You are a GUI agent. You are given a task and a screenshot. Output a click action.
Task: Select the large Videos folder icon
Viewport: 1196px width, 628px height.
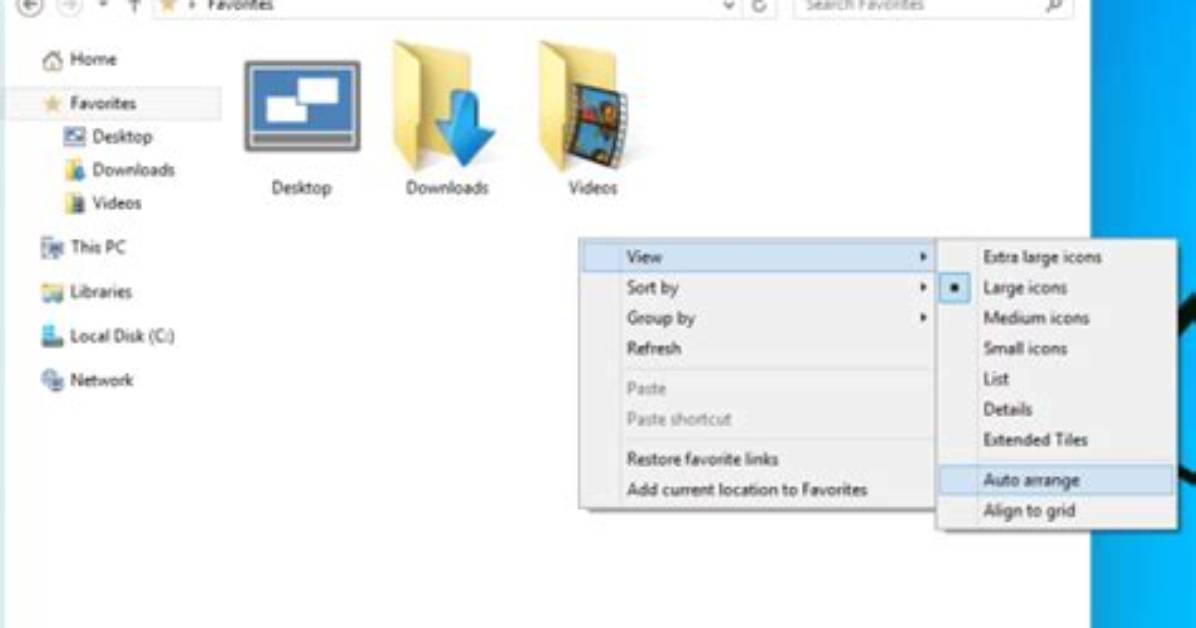(x=584, y=105)
